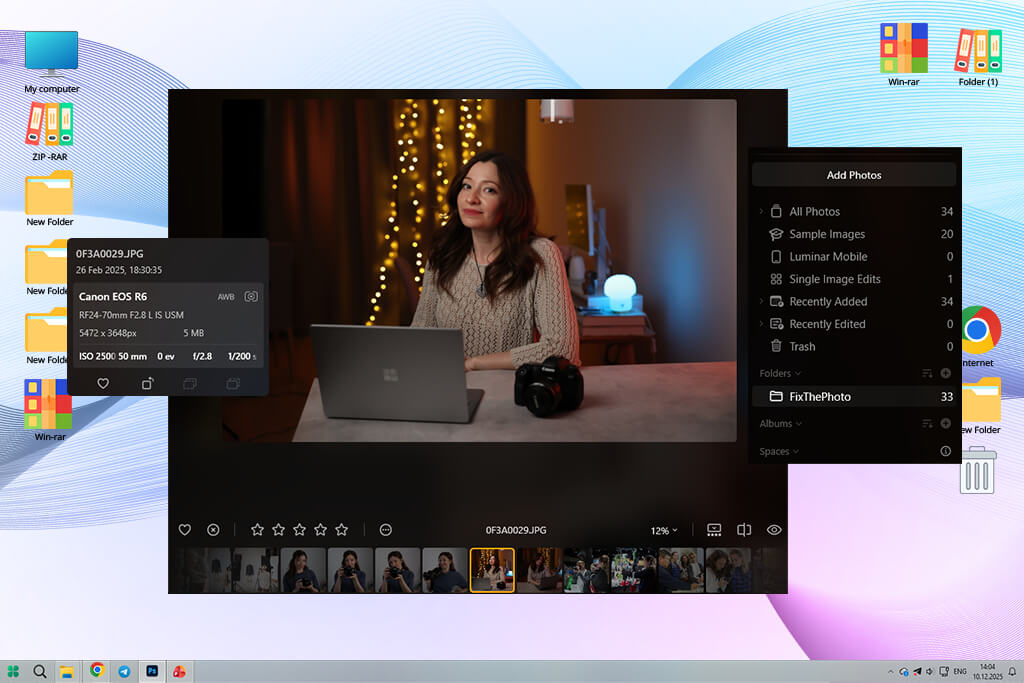Viewport: 1024px width, 683px height.
Task: Select the FixThePhoto folder
Action: coord(854,396)
